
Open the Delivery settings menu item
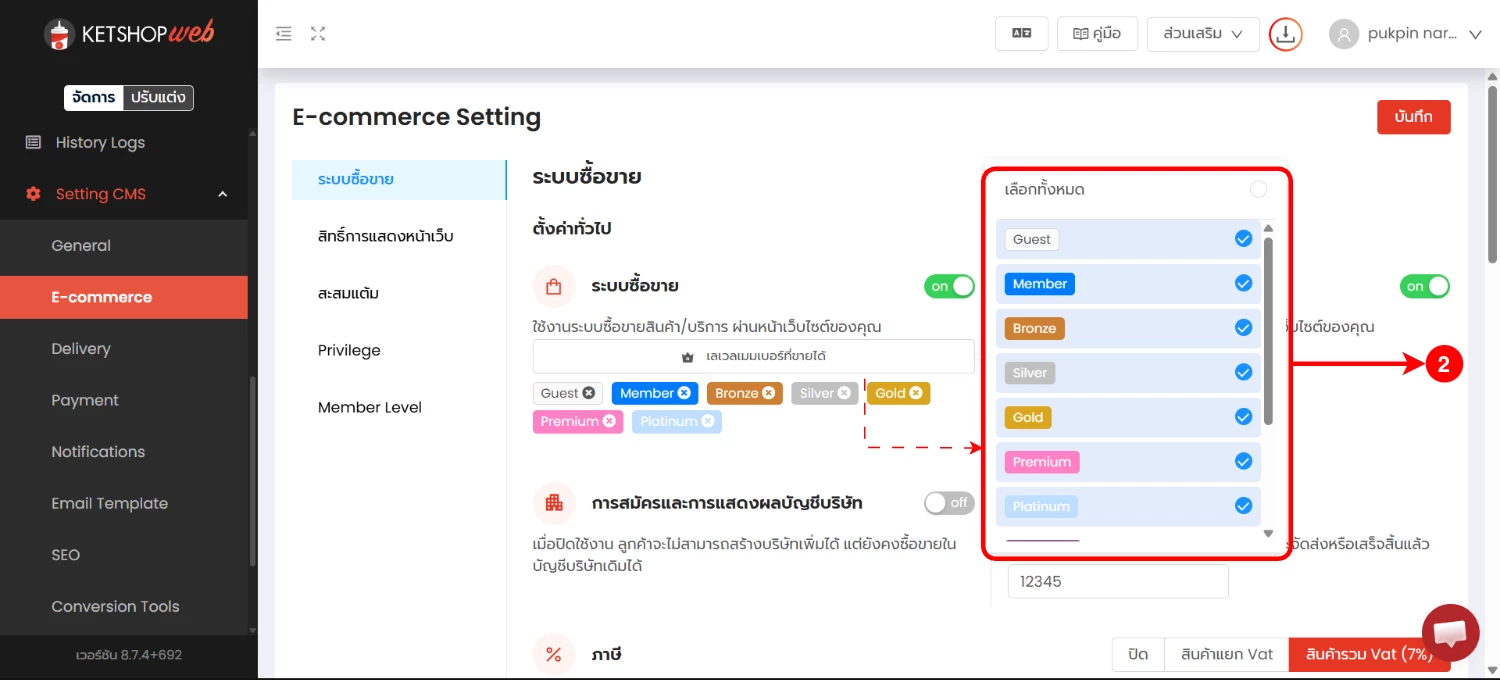[81, 349]
